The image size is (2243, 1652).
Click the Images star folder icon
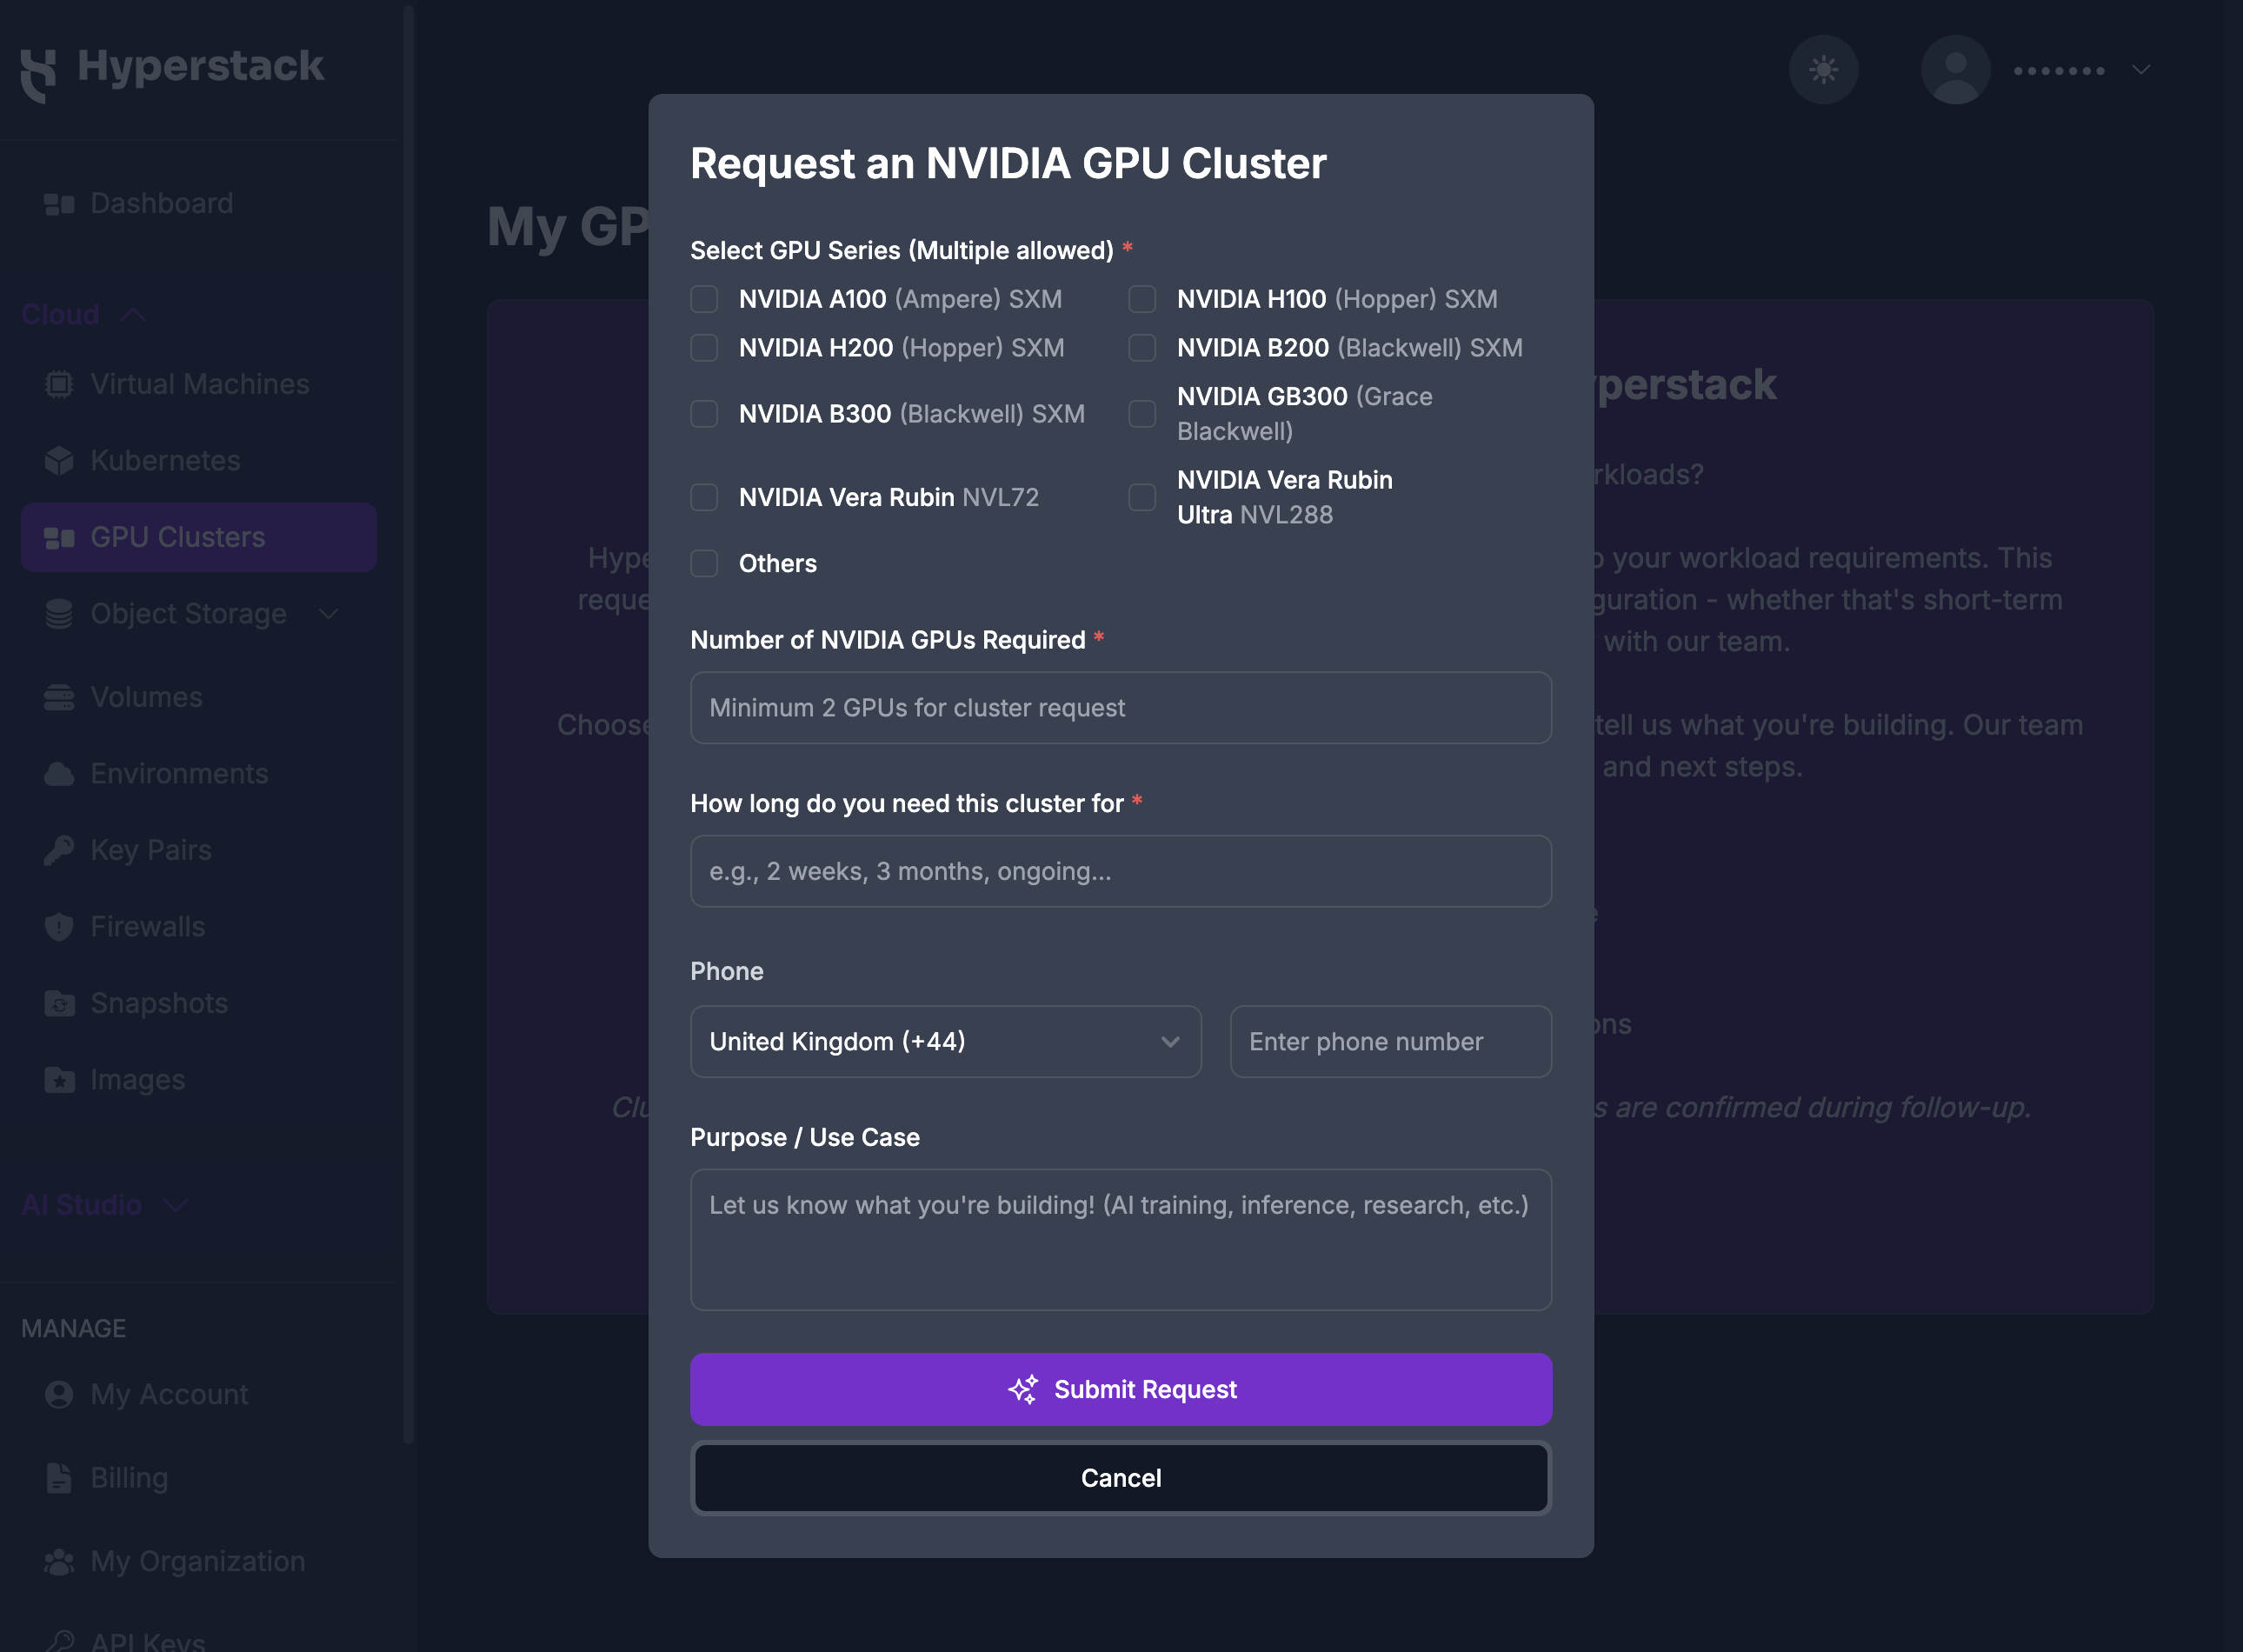pos(59,1080)
